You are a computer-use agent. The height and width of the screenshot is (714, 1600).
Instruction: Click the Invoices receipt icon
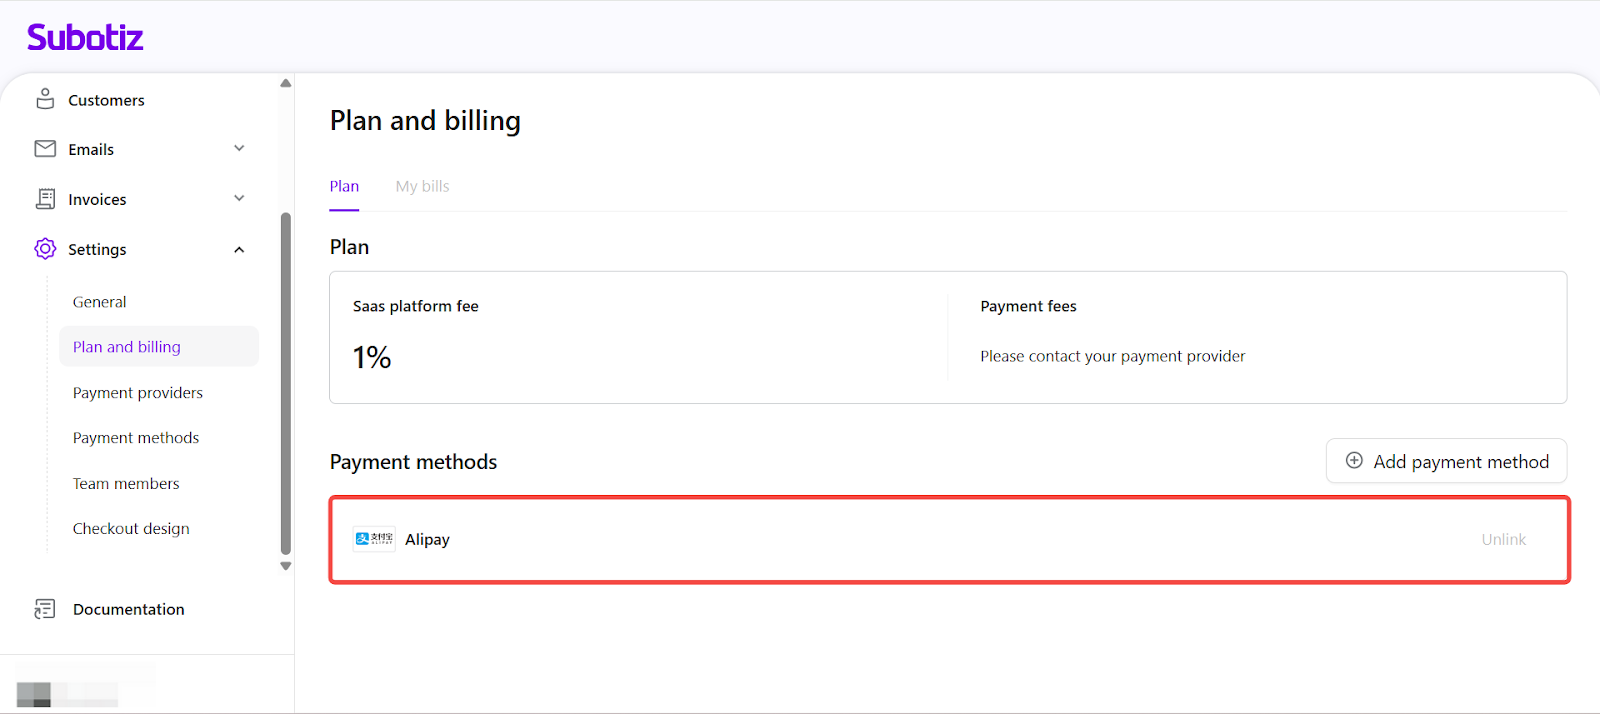tap(45, 199)
